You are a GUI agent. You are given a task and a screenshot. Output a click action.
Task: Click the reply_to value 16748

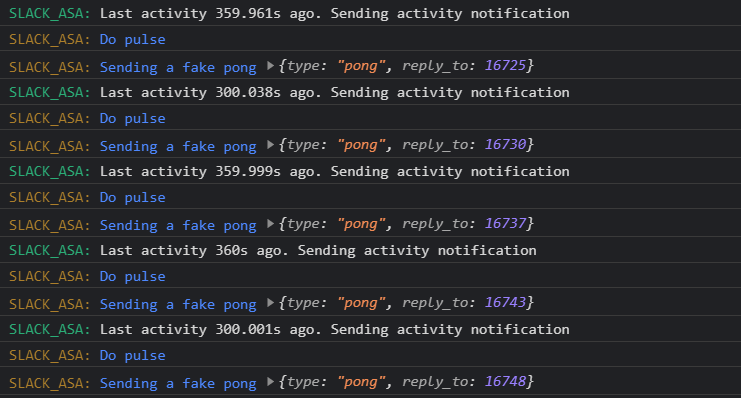pyautogui.click(x=505, y=381)
